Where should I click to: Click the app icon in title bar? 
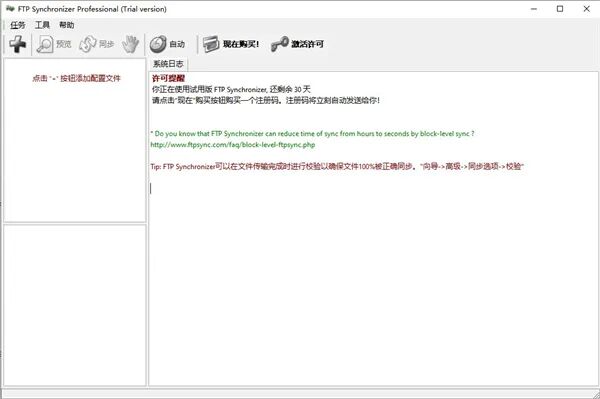click(x=10, y=9)
